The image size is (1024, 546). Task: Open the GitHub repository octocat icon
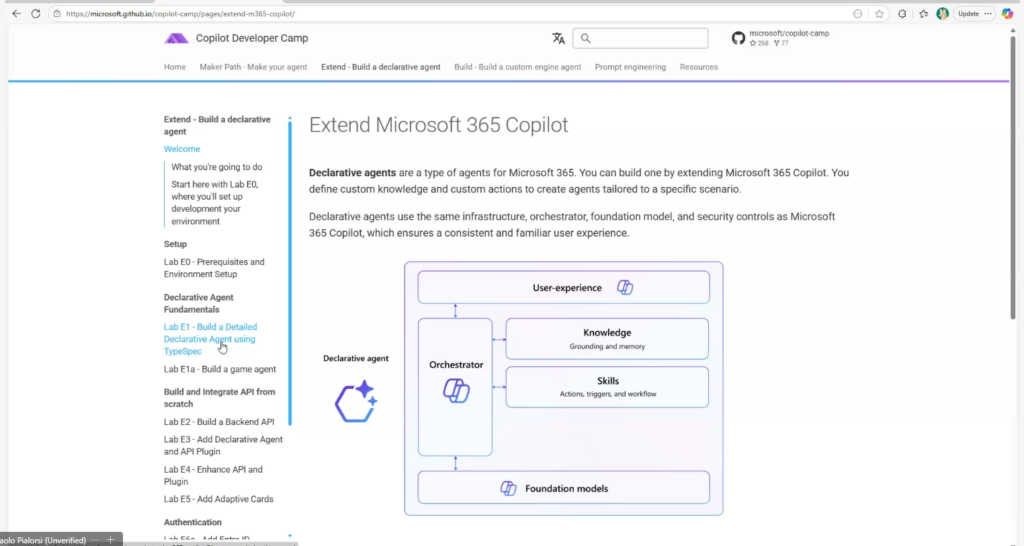(738, 38)
